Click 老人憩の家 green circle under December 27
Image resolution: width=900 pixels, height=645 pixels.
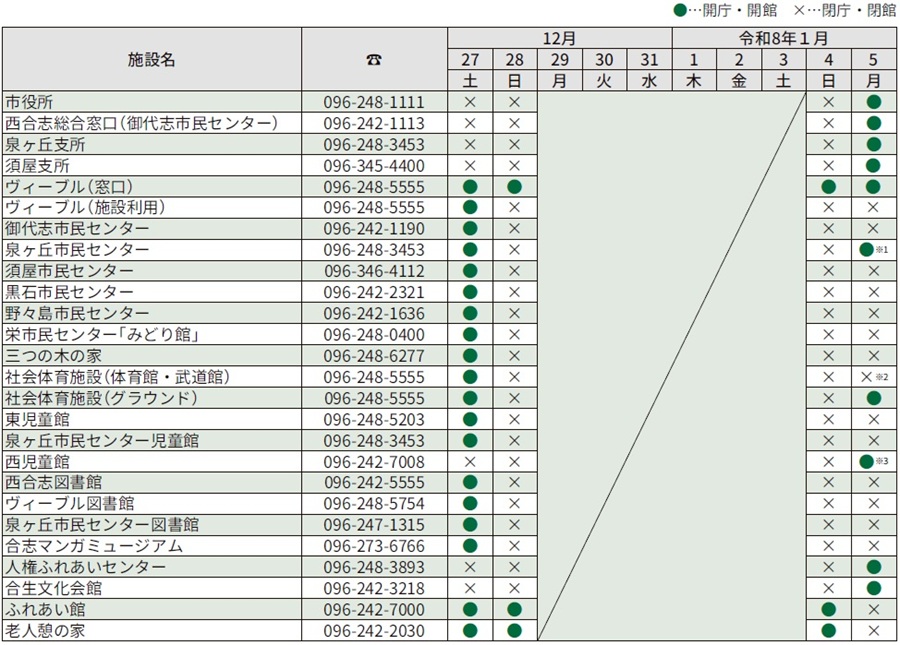pyautogui.click(x=470, y=631)
